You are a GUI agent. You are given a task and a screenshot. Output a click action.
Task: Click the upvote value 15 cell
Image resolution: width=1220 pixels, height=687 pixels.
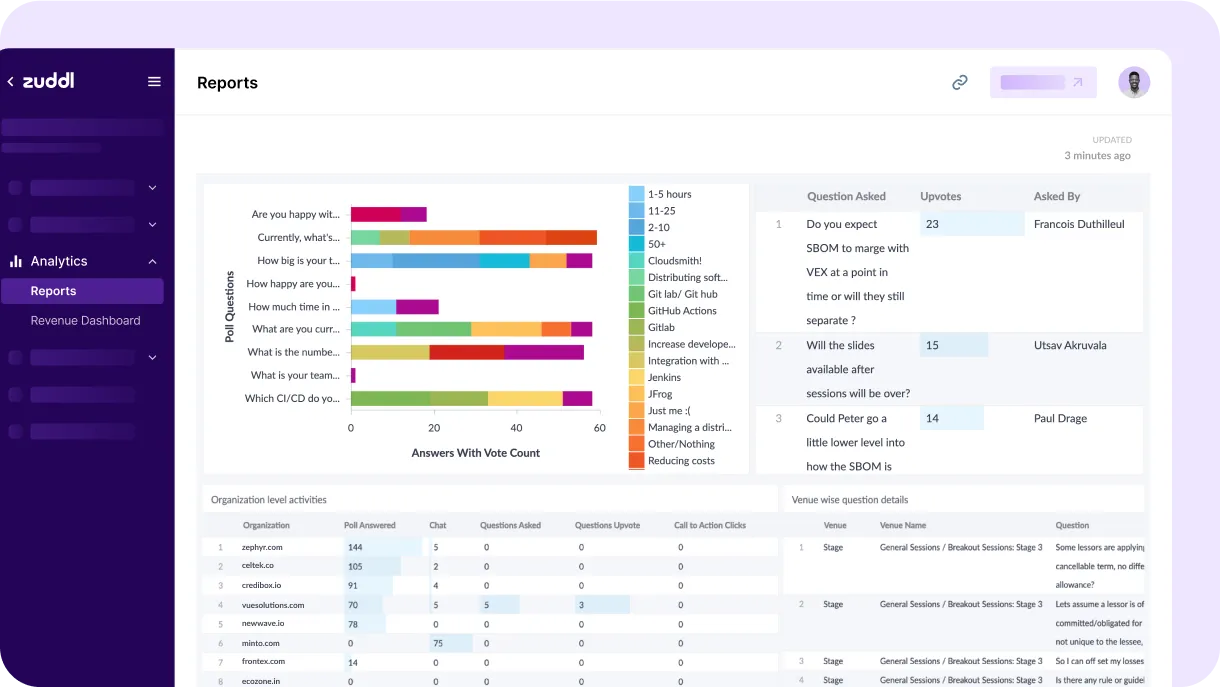(954, 345)
